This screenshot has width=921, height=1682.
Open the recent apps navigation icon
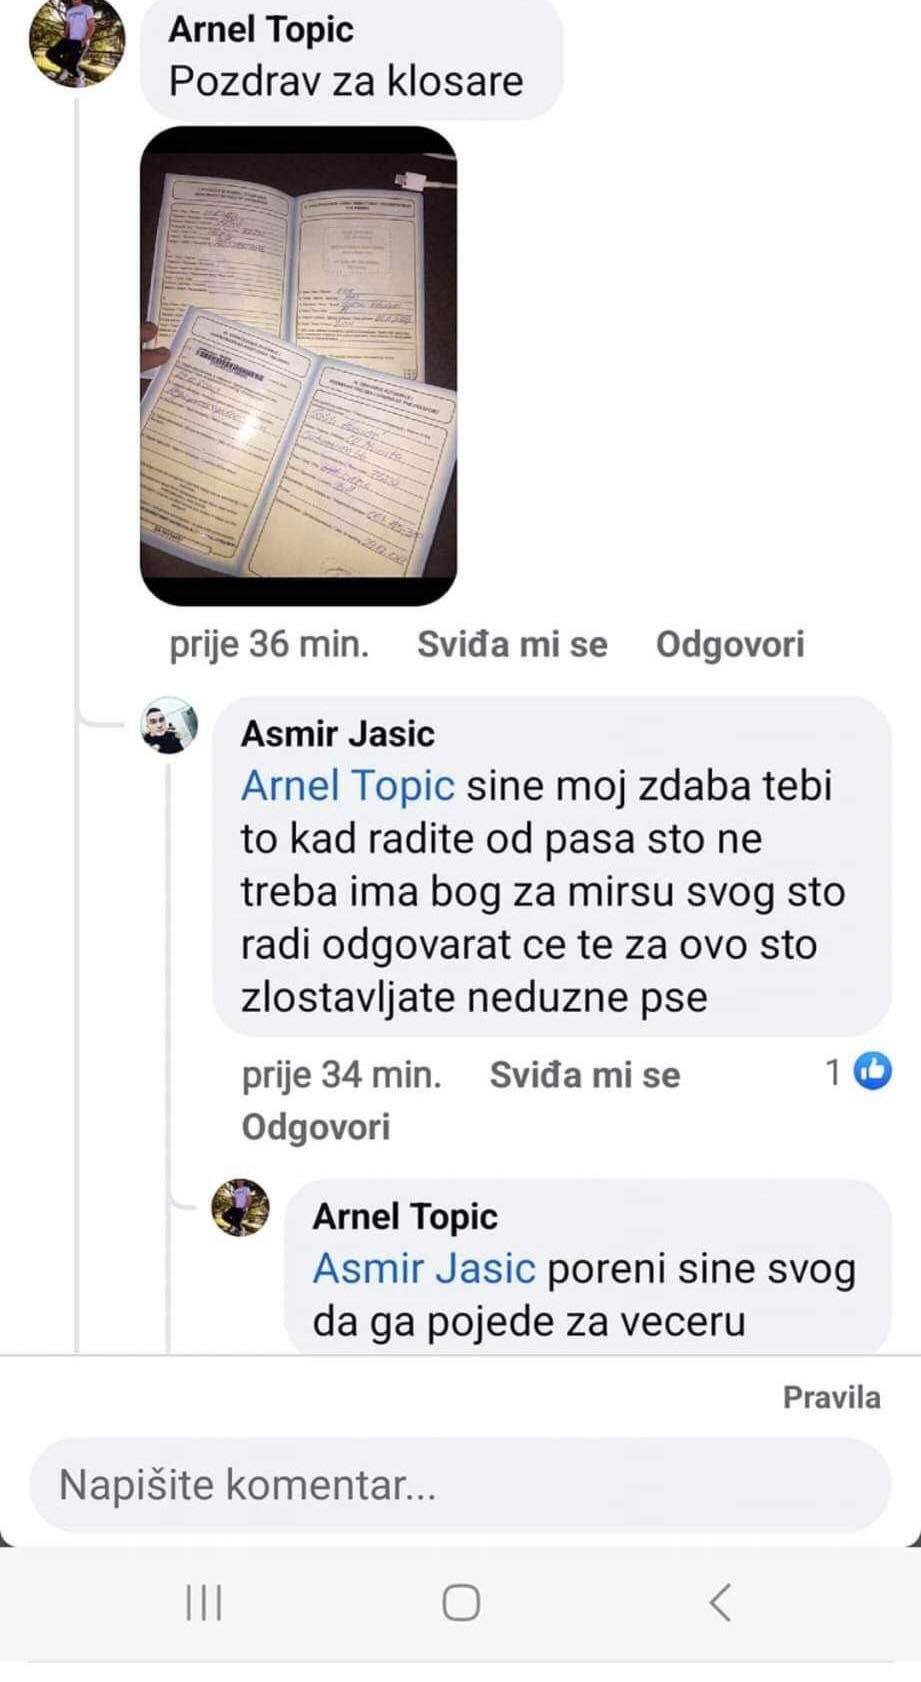(x=204, y=1602)
